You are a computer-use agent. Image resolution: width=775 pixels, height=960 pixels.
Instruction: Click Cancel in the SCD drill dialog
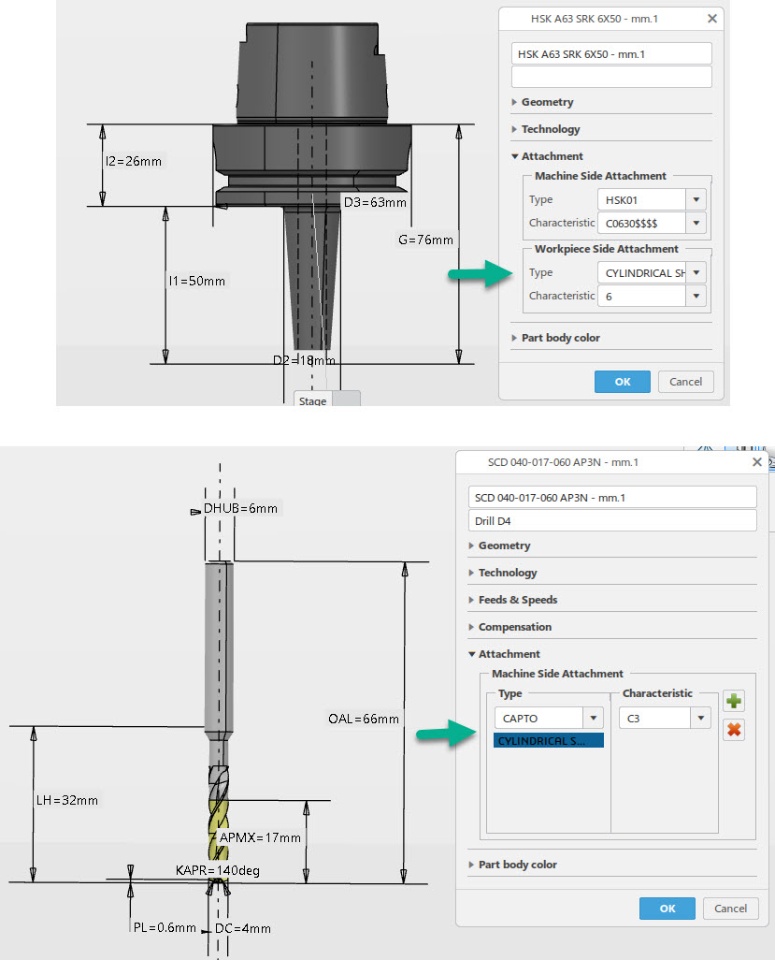(730, 909)
